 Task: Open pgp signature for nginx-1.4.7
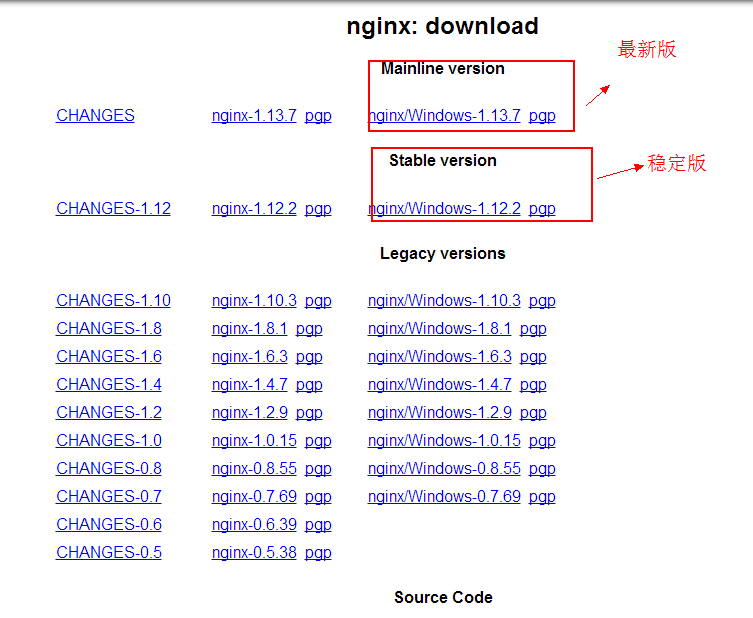(x=309, y=385)
